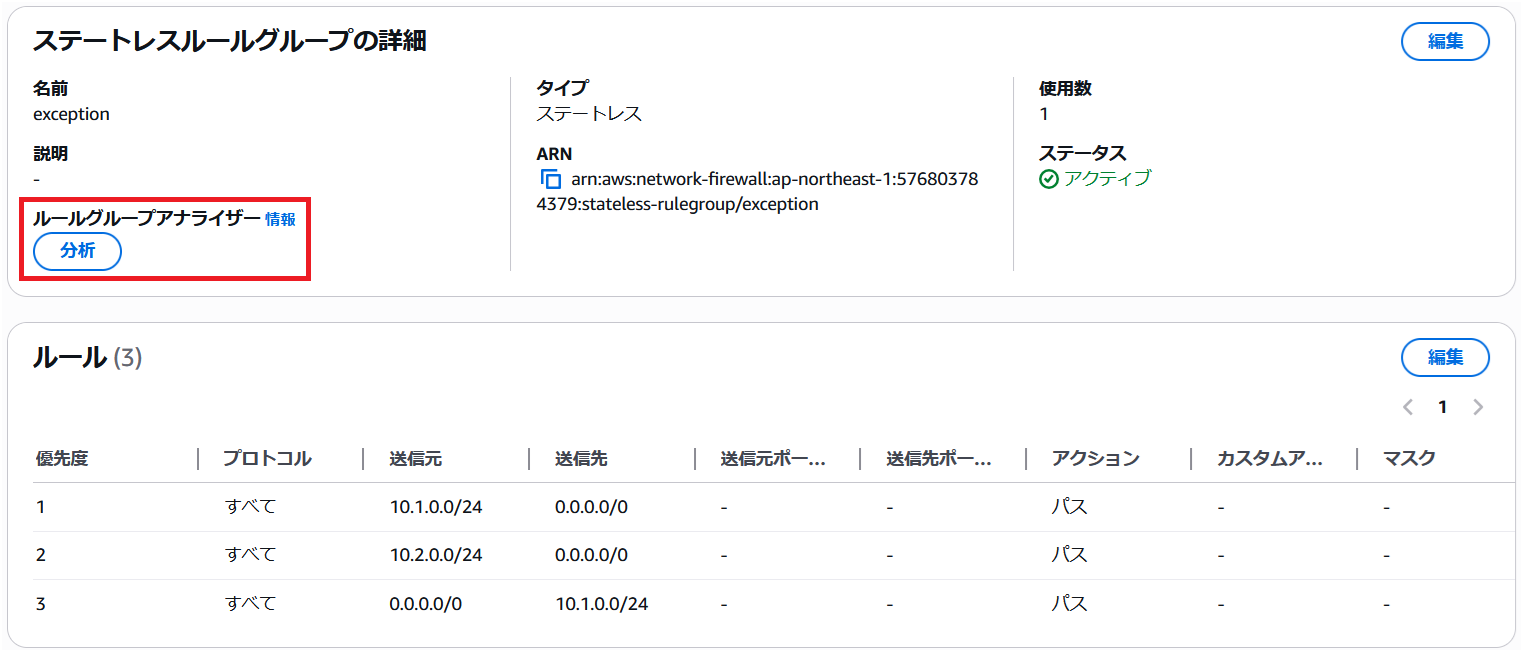Click the 送信元 column header
Image resolution: width=1523 pixels, height=652 pixels.
[415, 458]
